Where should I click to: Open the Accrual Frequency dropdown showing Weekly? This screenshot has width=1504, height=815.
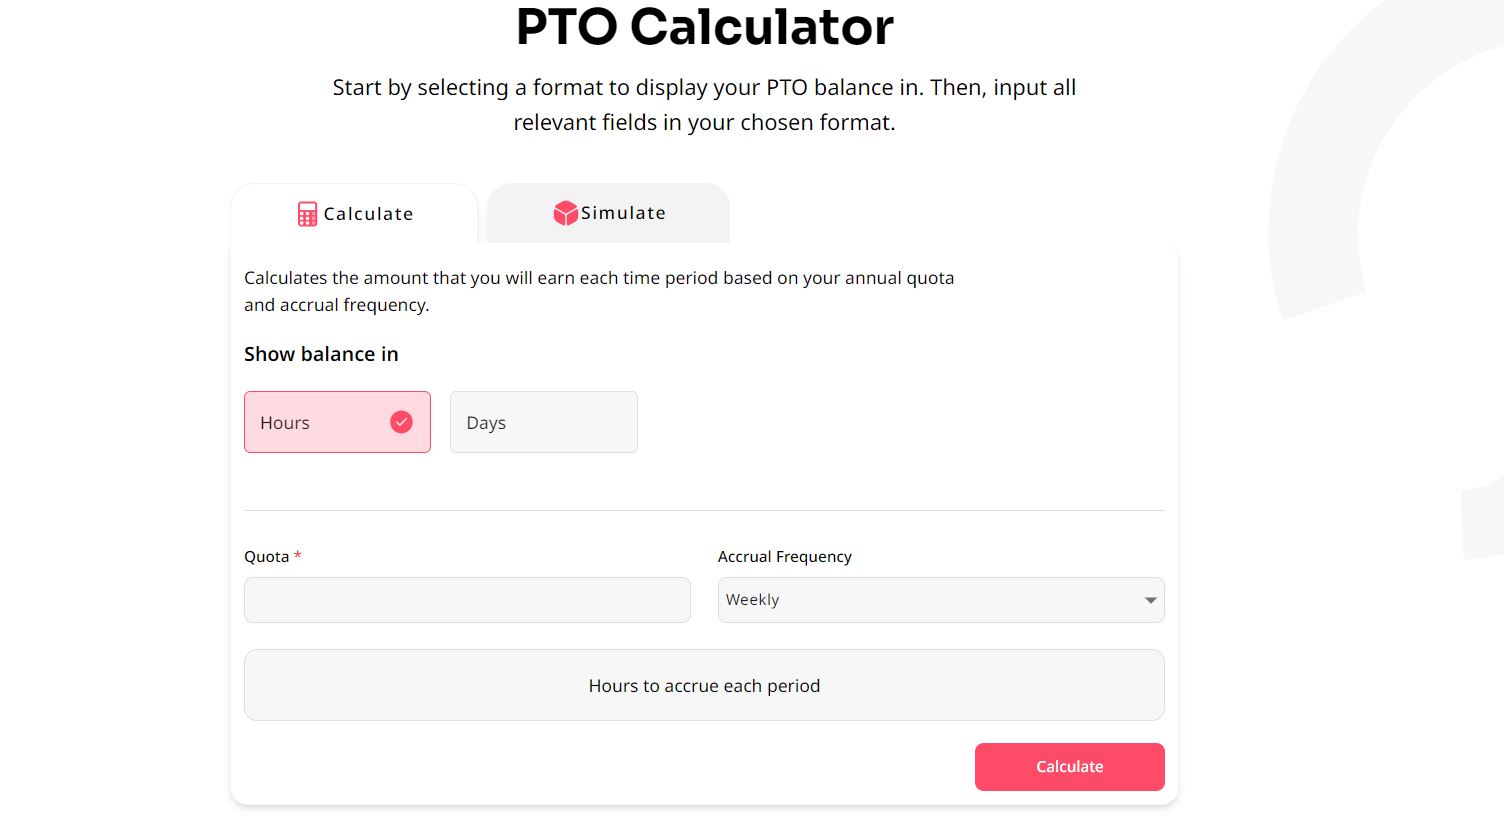tap(940, 600)
